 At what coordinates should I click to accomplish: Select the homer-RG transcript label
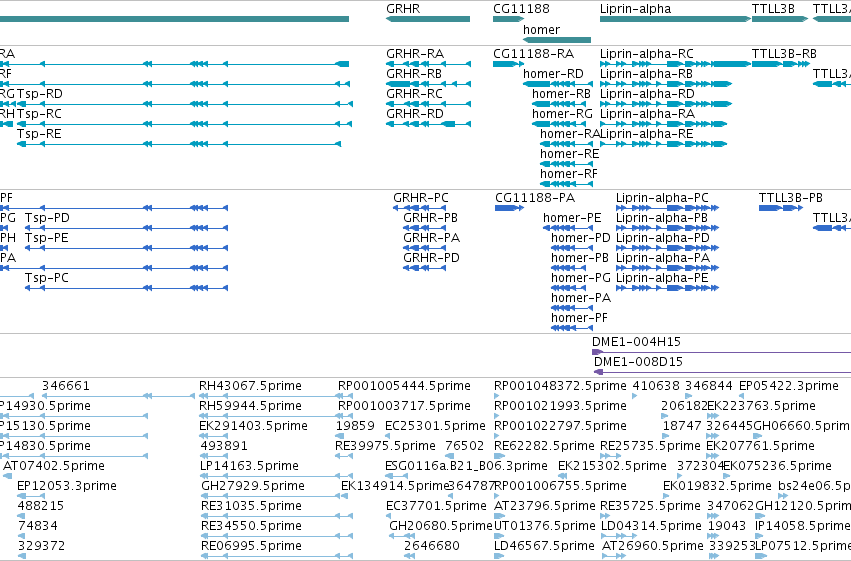(x=562, y=114)
